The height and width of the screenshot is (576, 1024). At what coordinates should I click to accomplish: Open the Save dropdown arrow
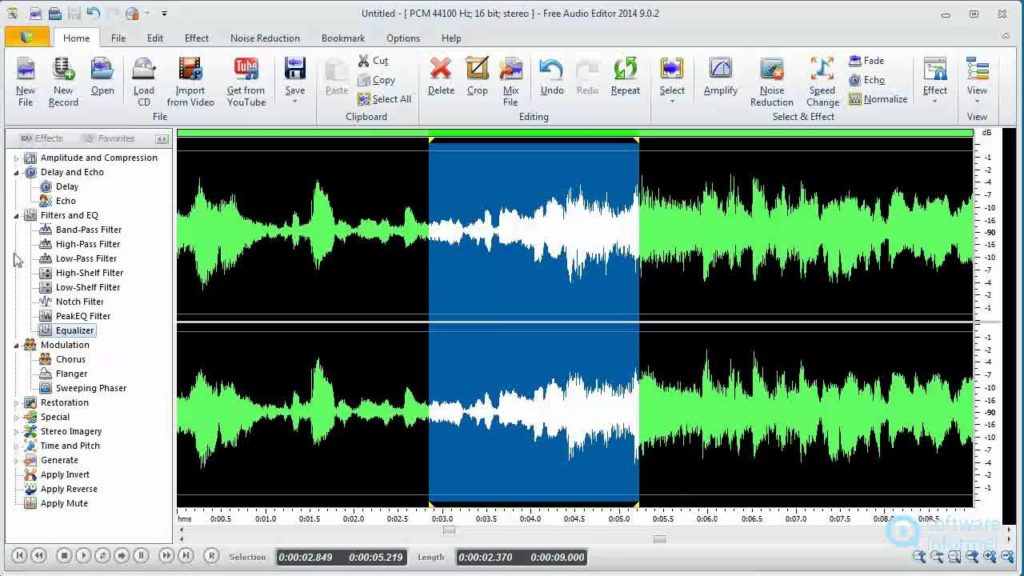pyautogui.click(x=294, y=102)
